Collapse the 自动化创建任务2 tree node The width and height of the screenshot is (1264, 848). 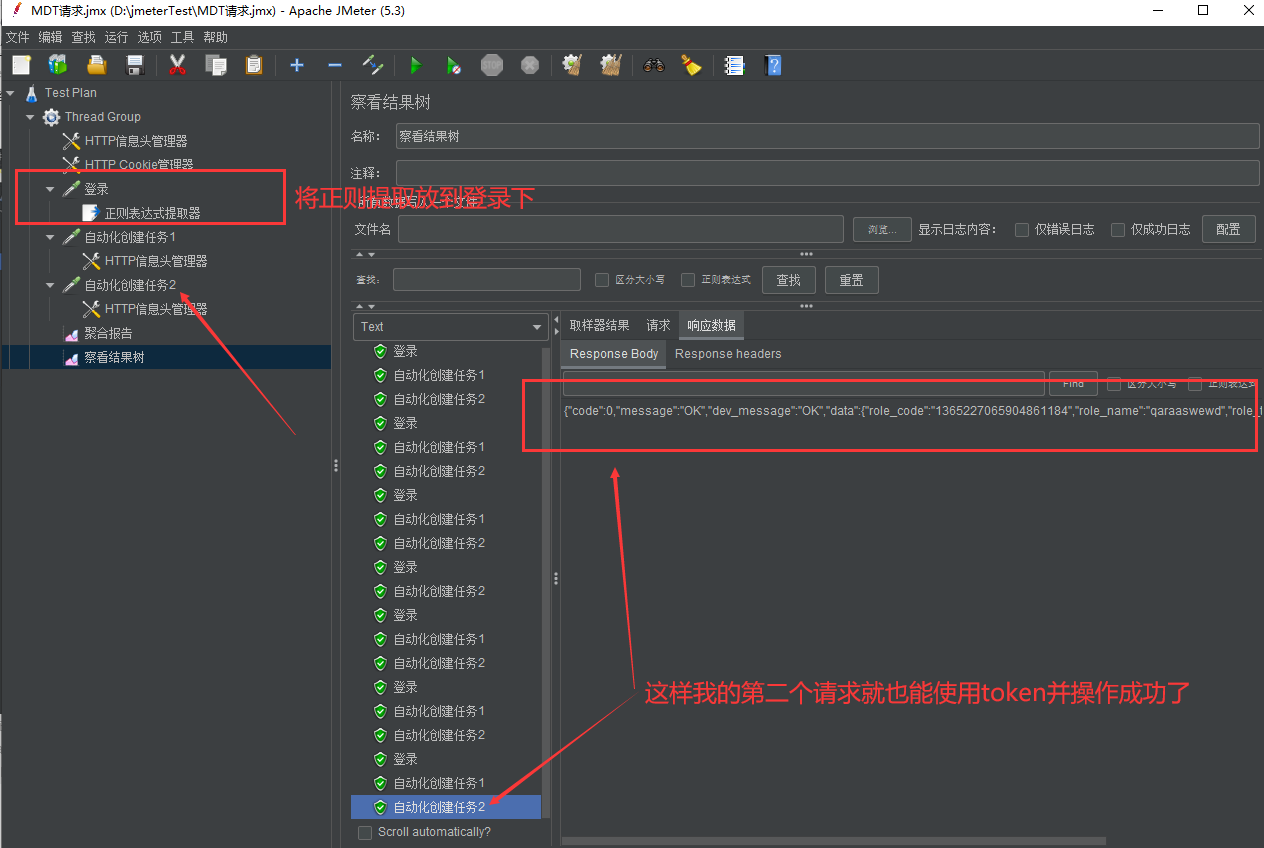pyautogui.click(x=50, y=285)
